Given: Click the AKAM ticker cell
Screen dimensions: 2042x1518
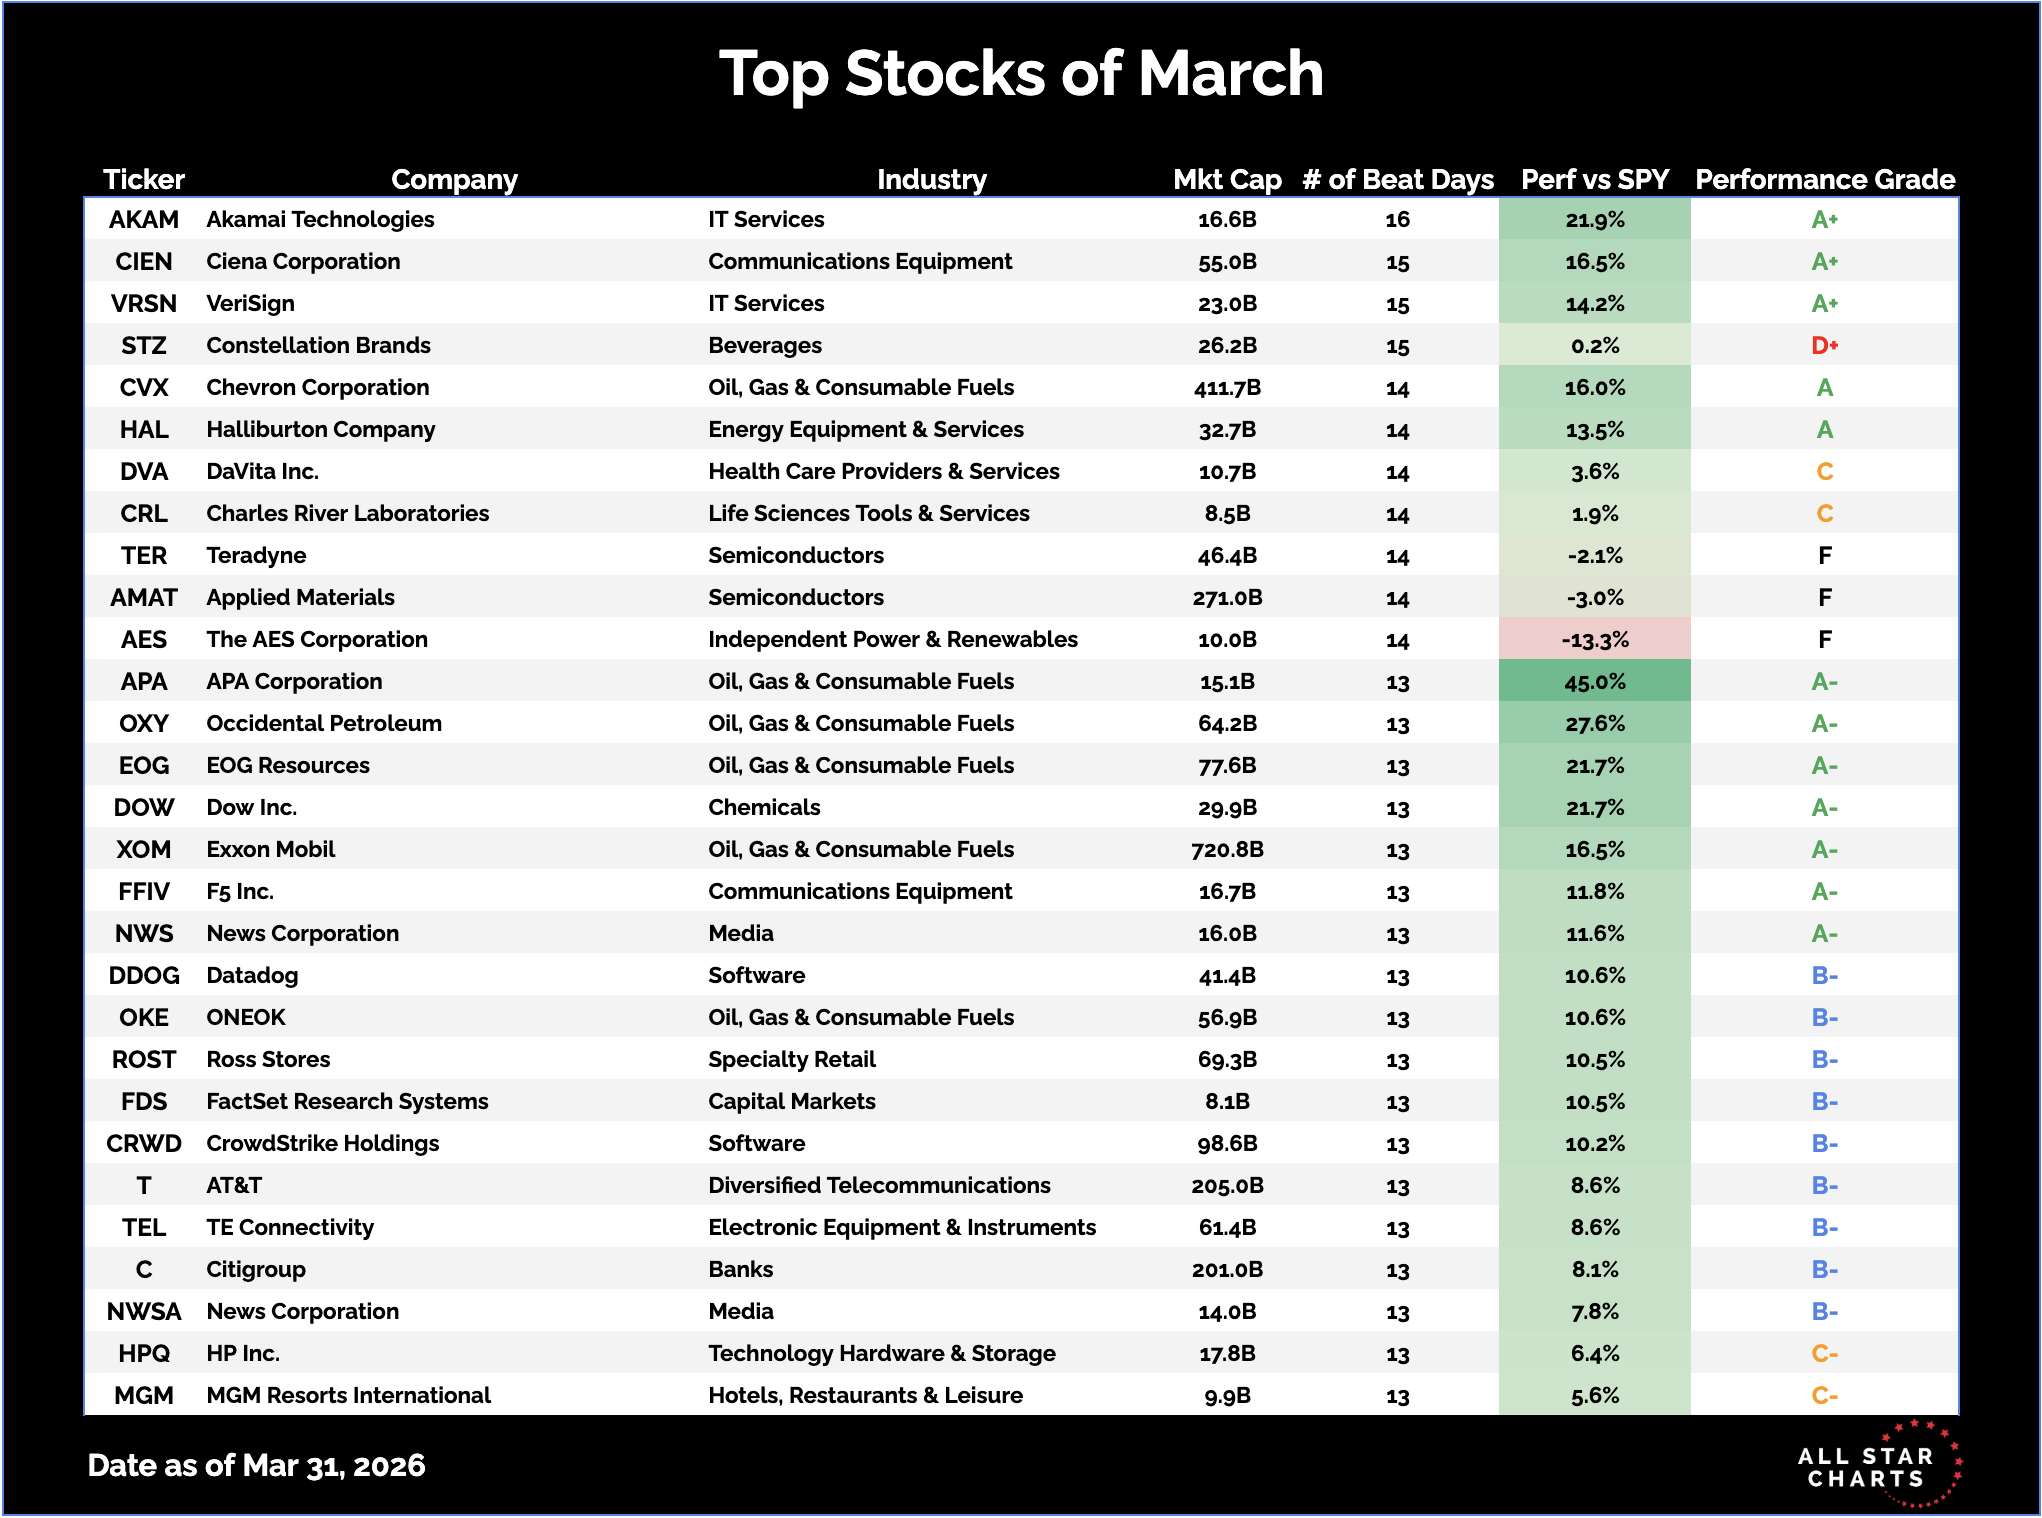Looking at the screenshot, I should (x=144, y=219).
